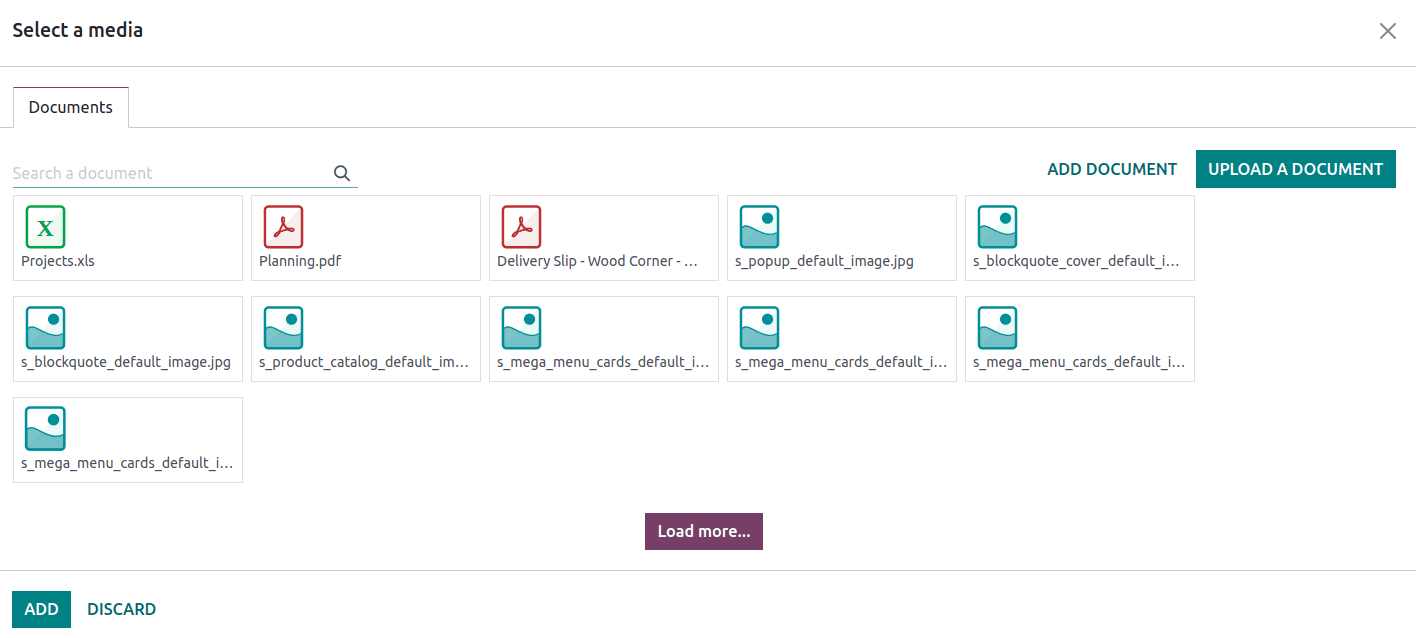Switch to the Documents tab
The width and height of the screenshot is (1416, 638).
[71, 107]
